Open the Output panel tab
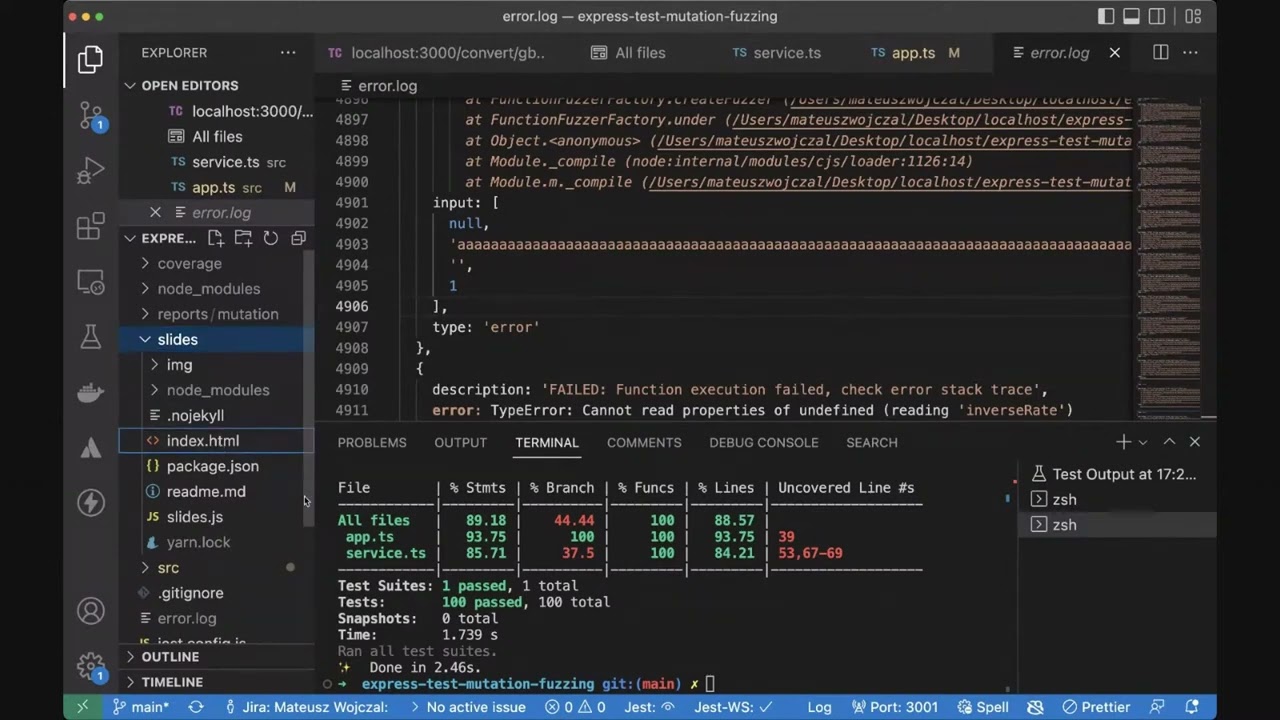The width and height of the screenshot is (1280, 720). coord(461,442)
